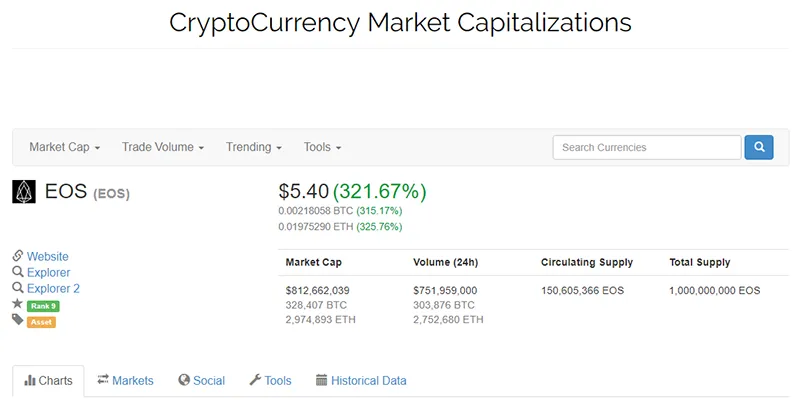Focus the Search Currencies field
The height and width of the screenshot is (400, 798).
pos(647,147)
